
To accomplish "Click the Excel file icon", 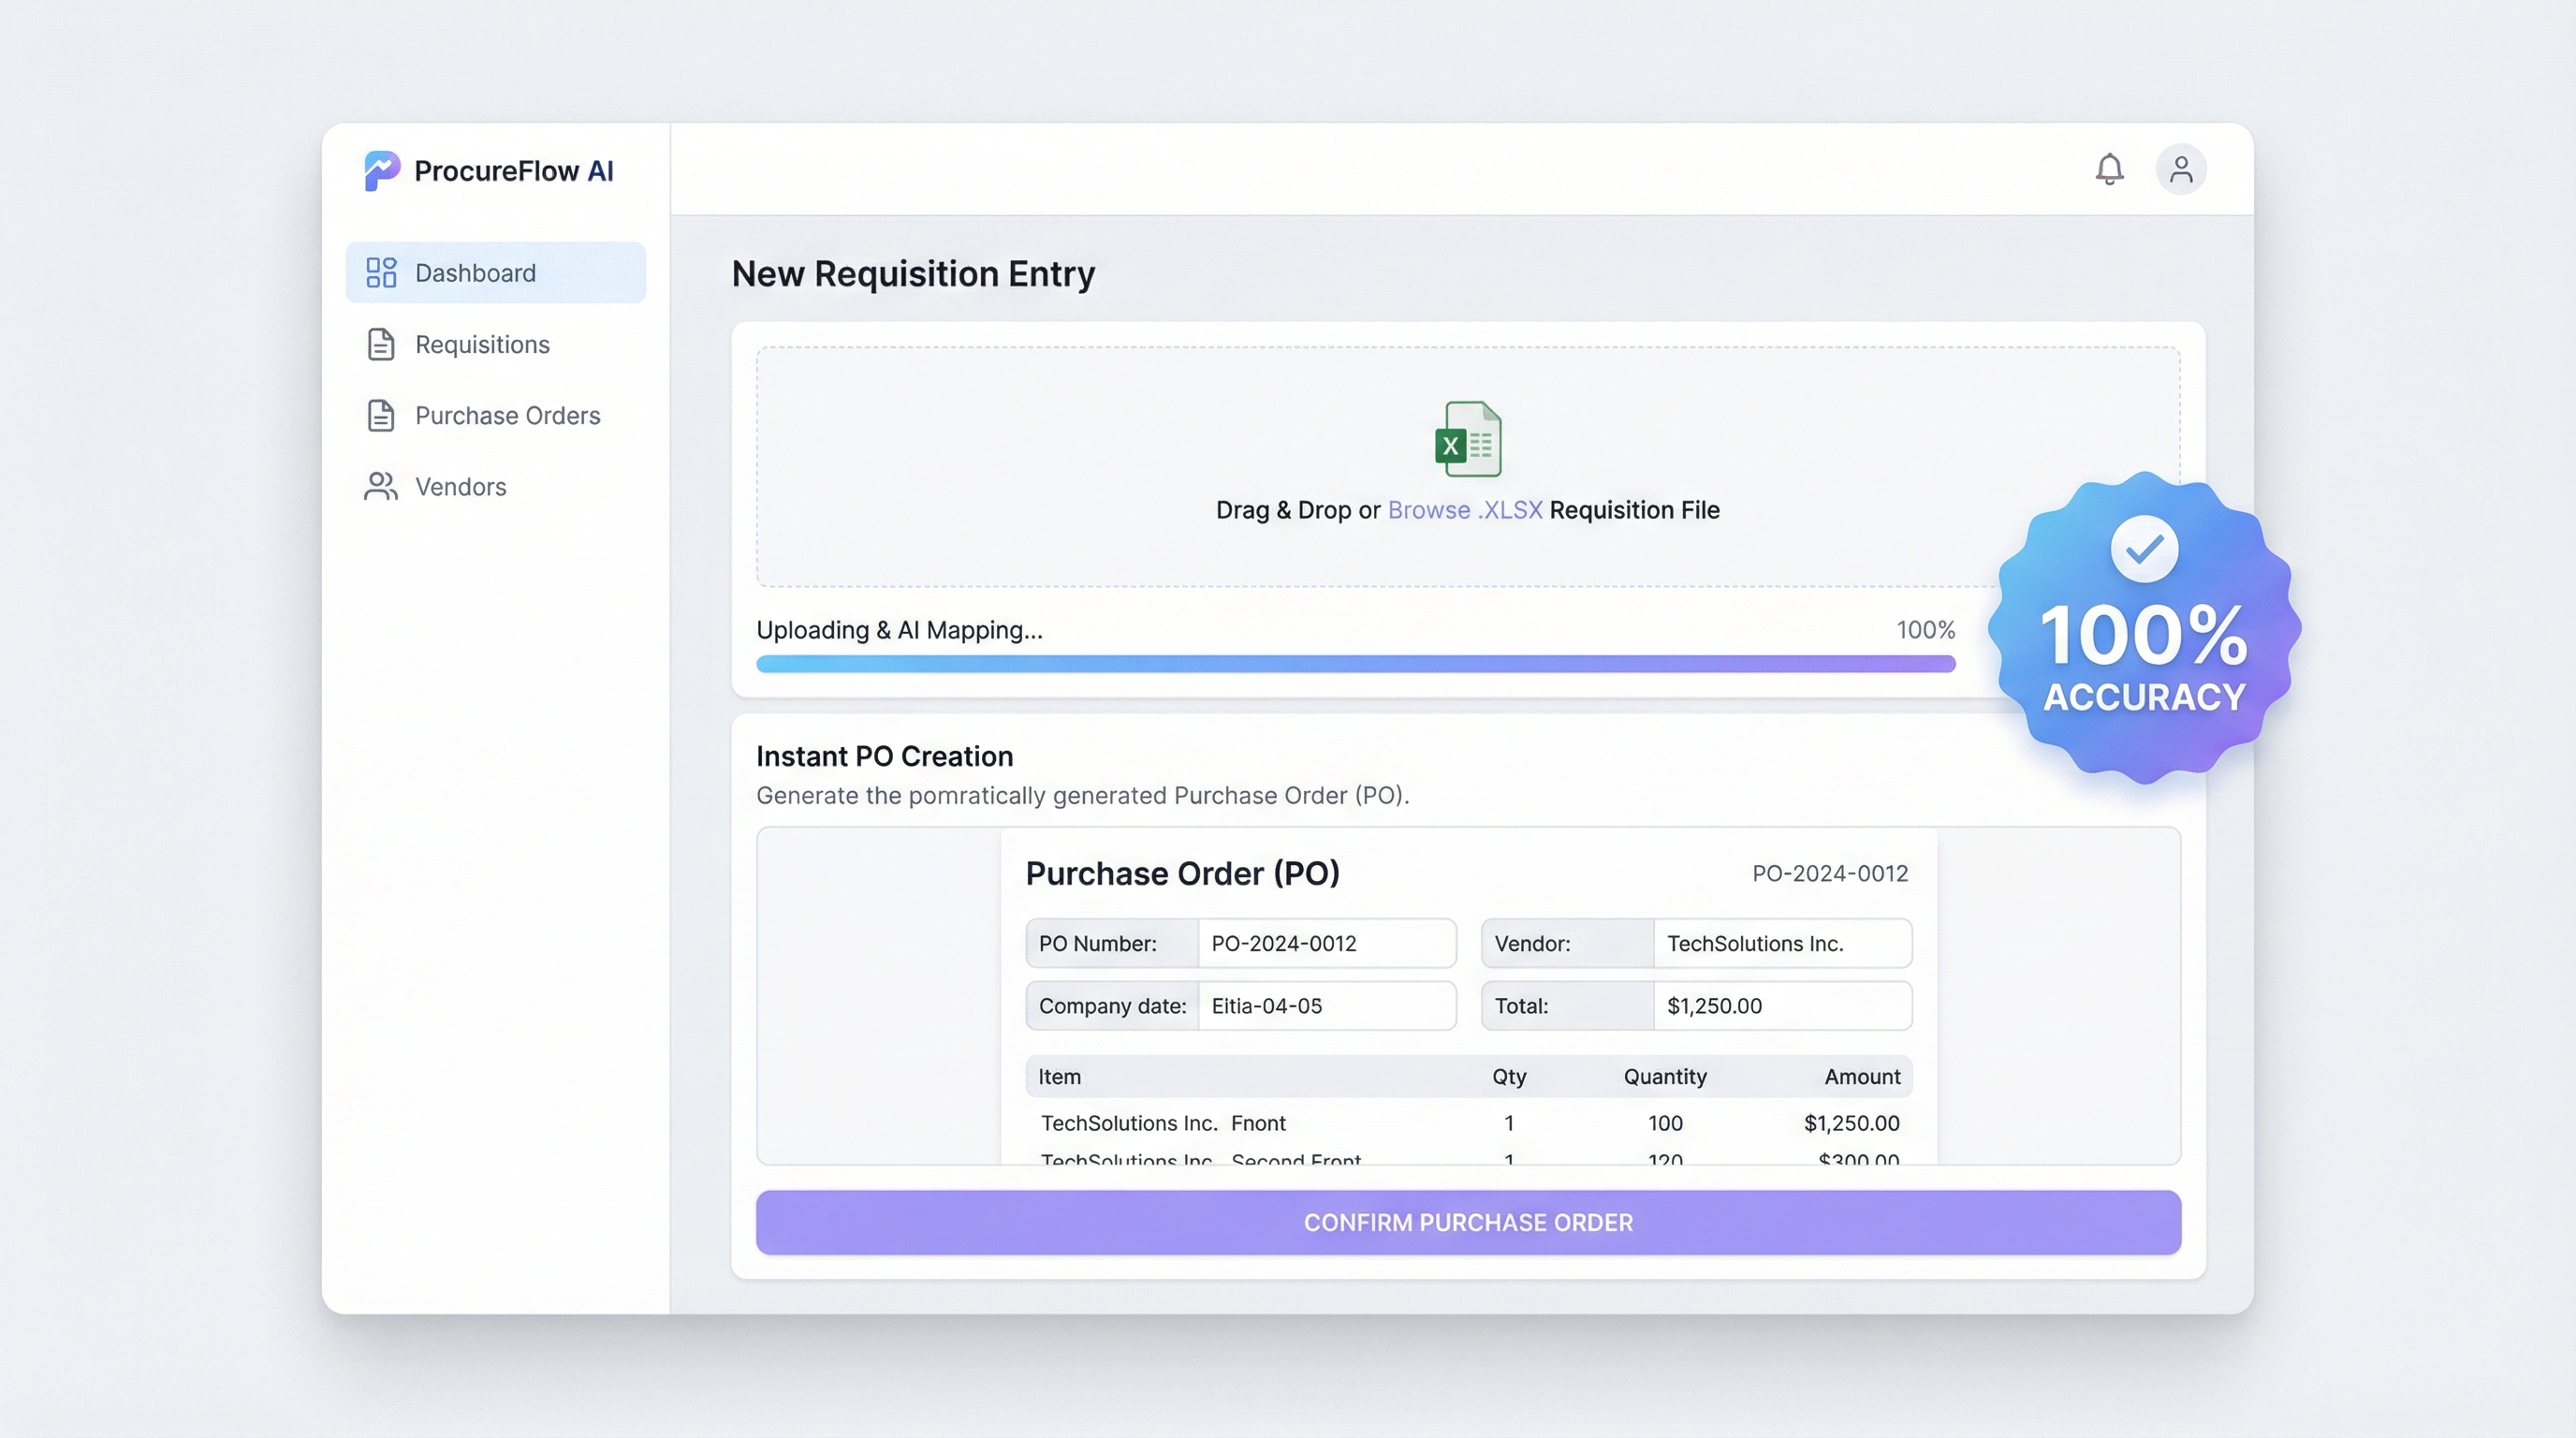I will point(1467,439).
